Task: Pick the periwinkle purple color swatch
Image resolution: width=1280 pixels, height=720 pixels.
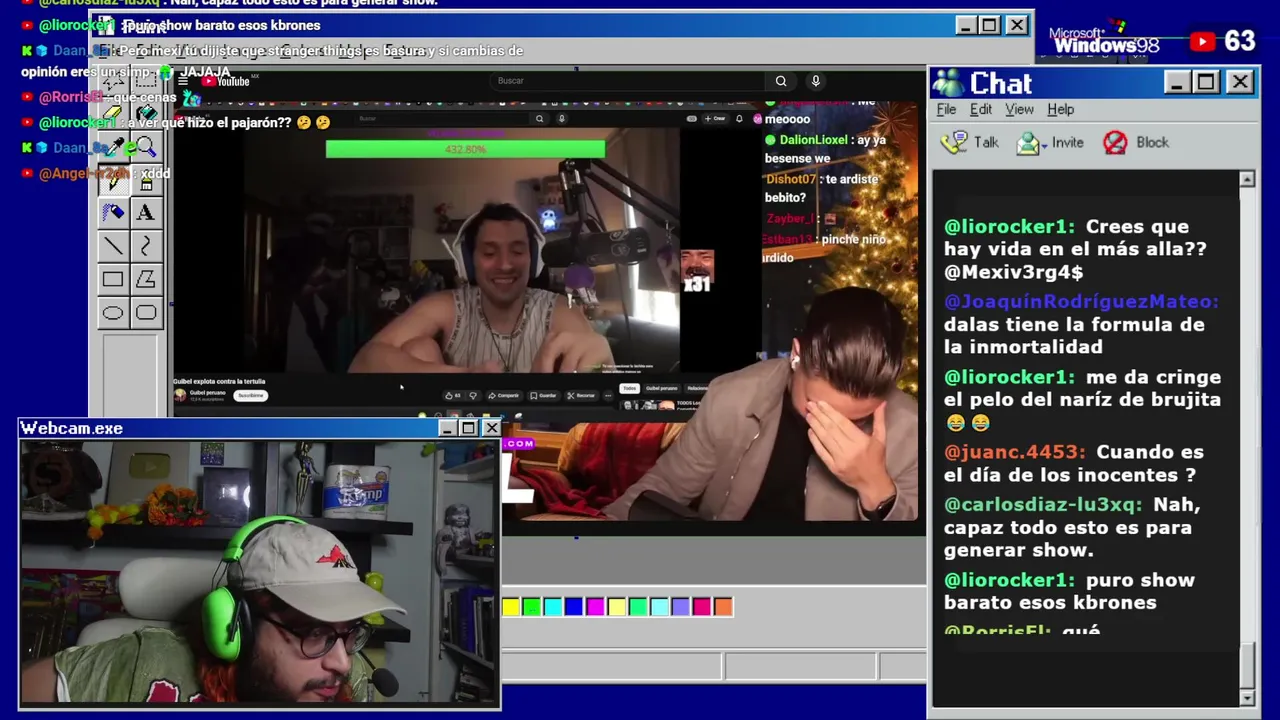Action: coord(681,606)
